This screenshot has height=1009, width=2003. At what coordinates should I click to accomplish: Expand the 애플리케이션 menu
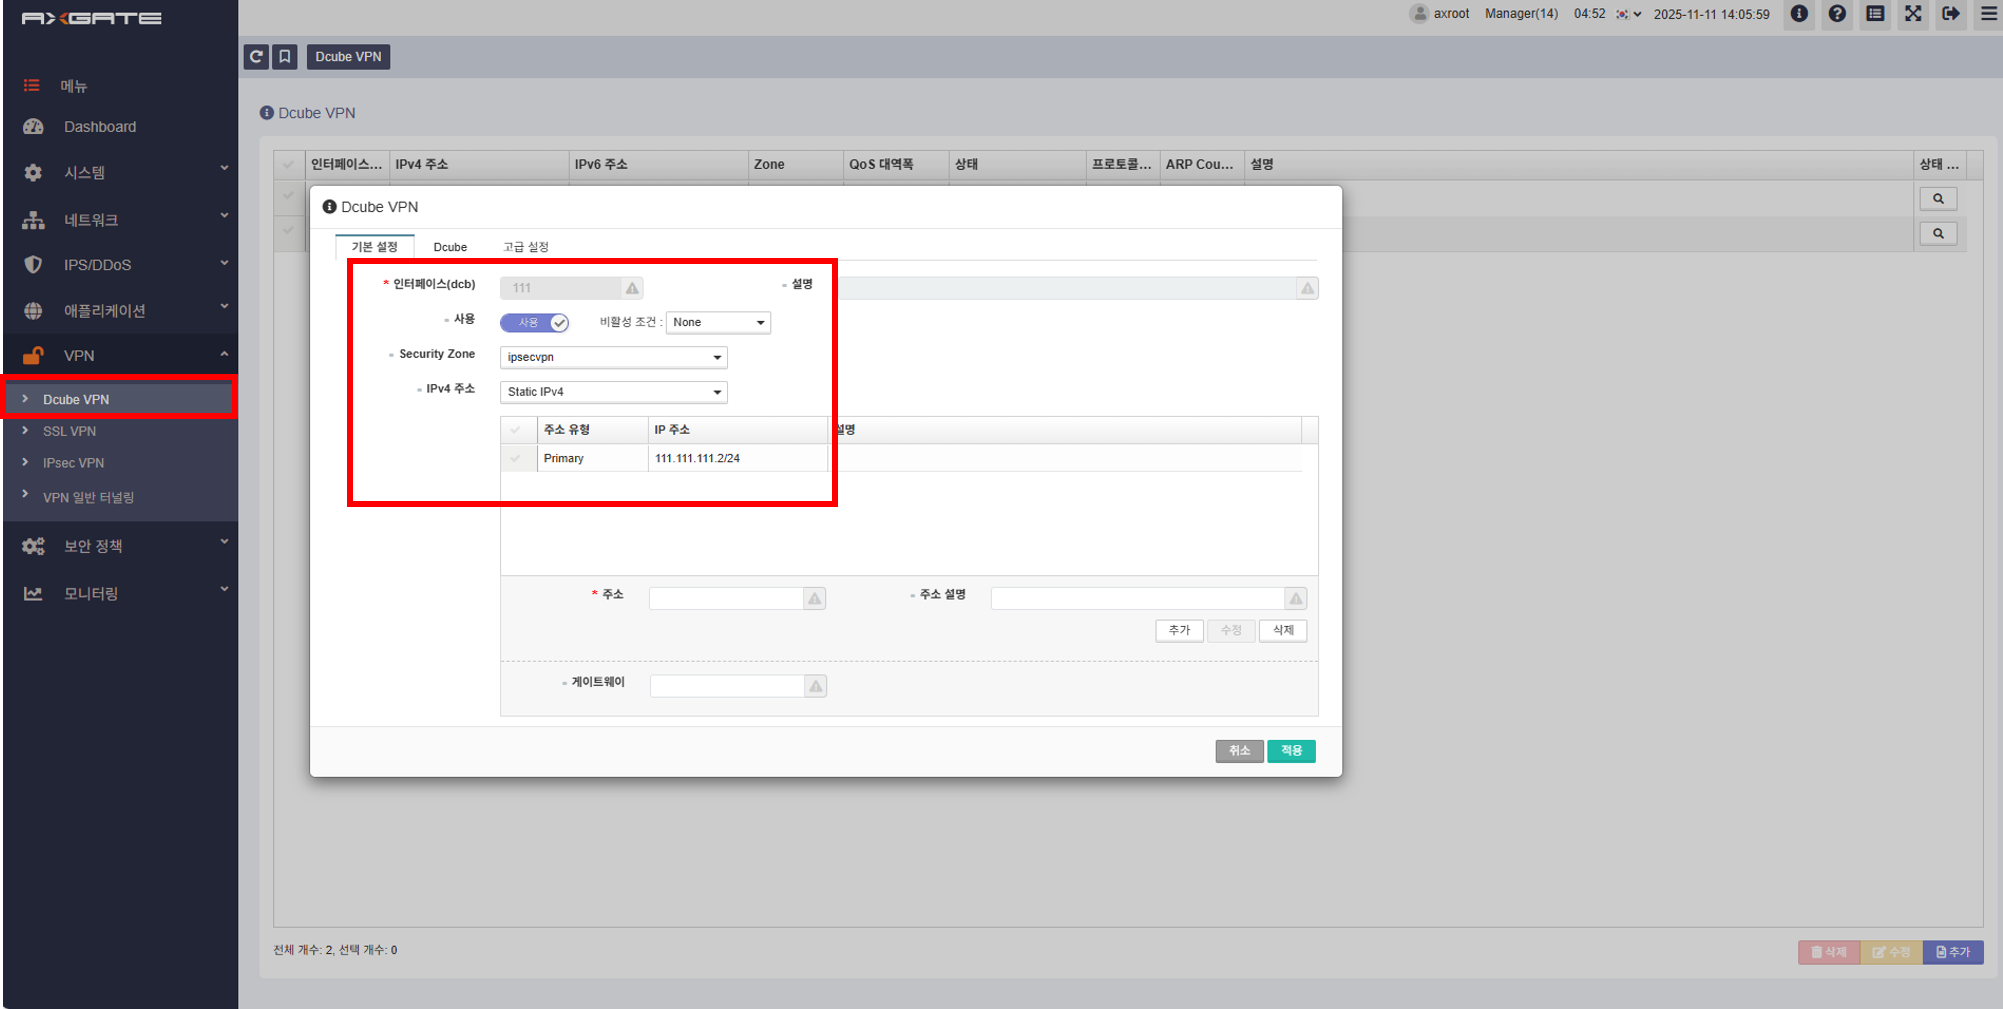click(120, 310)
